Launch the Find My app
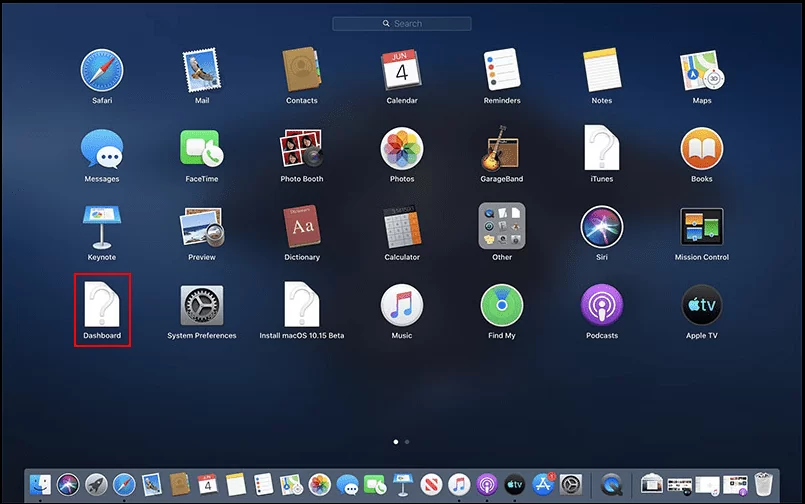 click(501, 305)
